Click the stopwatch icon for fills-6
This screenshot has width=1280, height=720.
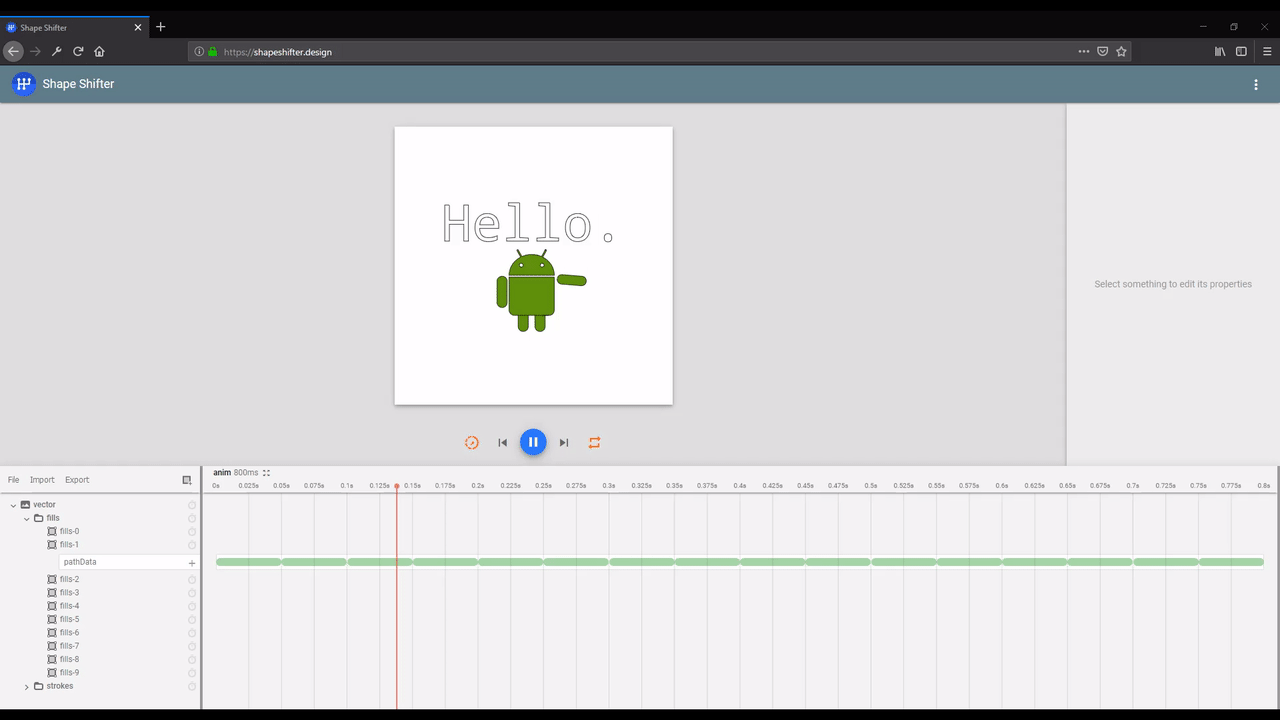192,633
